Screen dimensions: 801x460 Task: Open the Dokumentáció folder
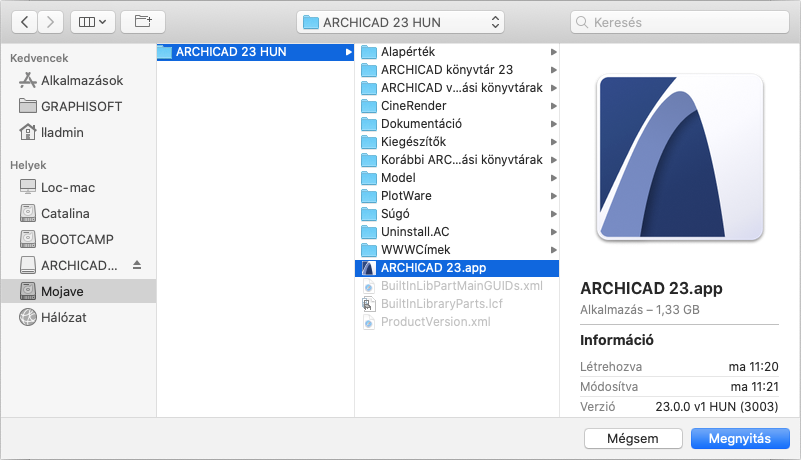[457, 124]
